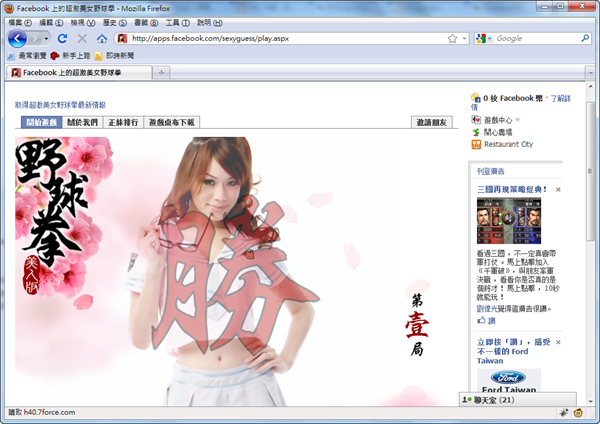
Task: Click the thumbs-up 讚 icon on the ad
Action: click(481, 320)
